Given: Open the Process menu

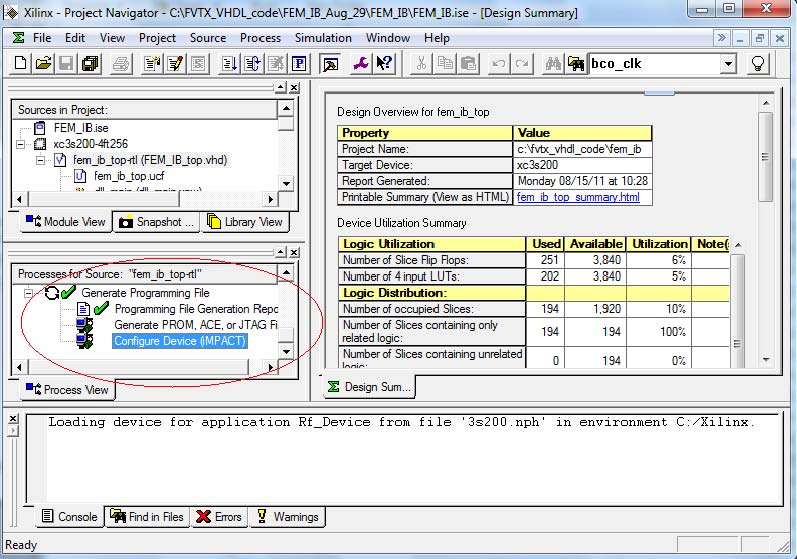Looking at the screenshot, I should click(260, 38).
